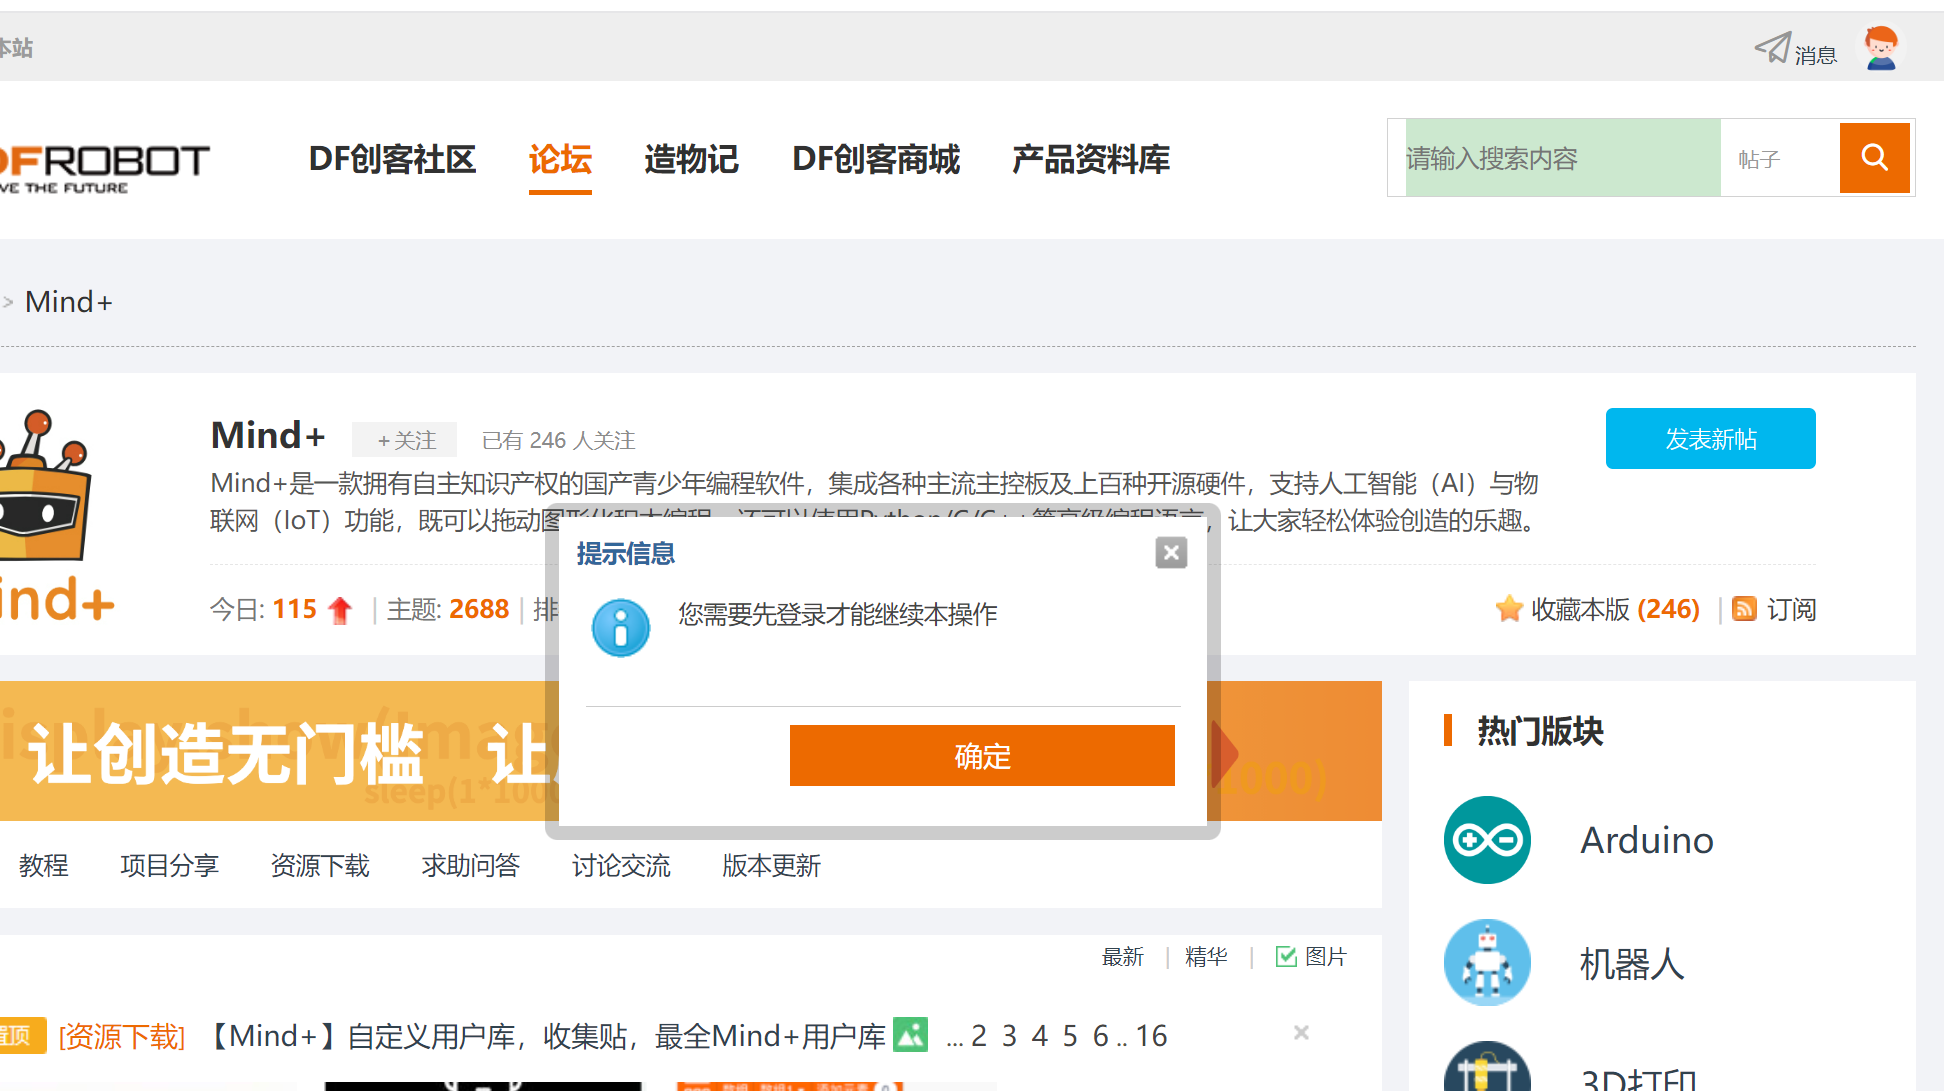Click the 消息 label in top bar
Screen dimensions: 1944x1091
(1816, 55)
